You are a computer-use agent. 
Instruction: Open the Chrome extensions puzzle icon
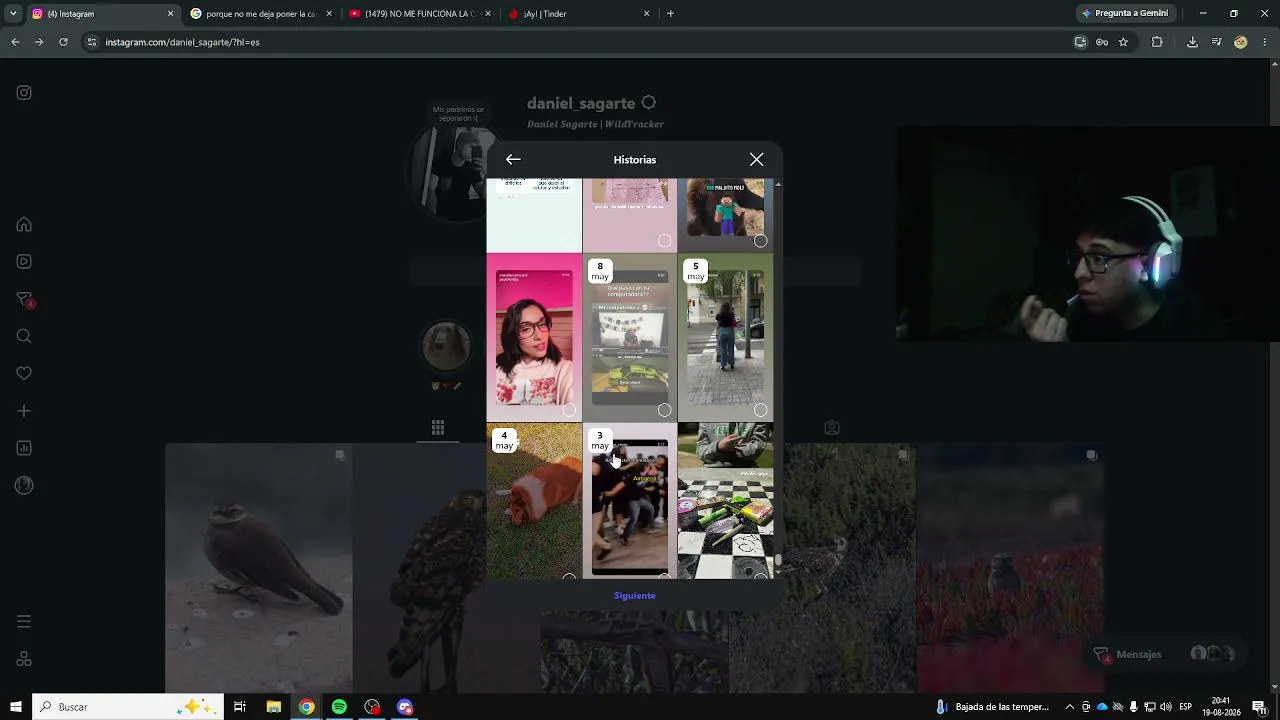(x=1157, y=42)
